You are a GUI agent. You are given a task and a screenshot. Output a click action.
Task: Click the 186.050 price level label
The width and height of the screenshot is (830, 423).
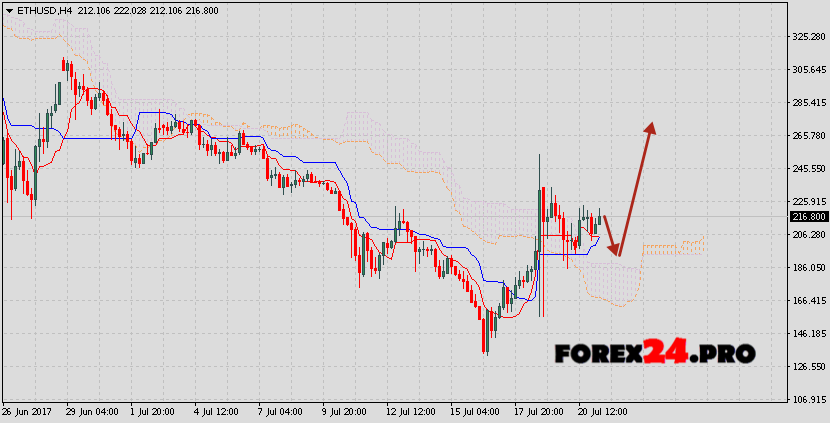tap(807, 267)
